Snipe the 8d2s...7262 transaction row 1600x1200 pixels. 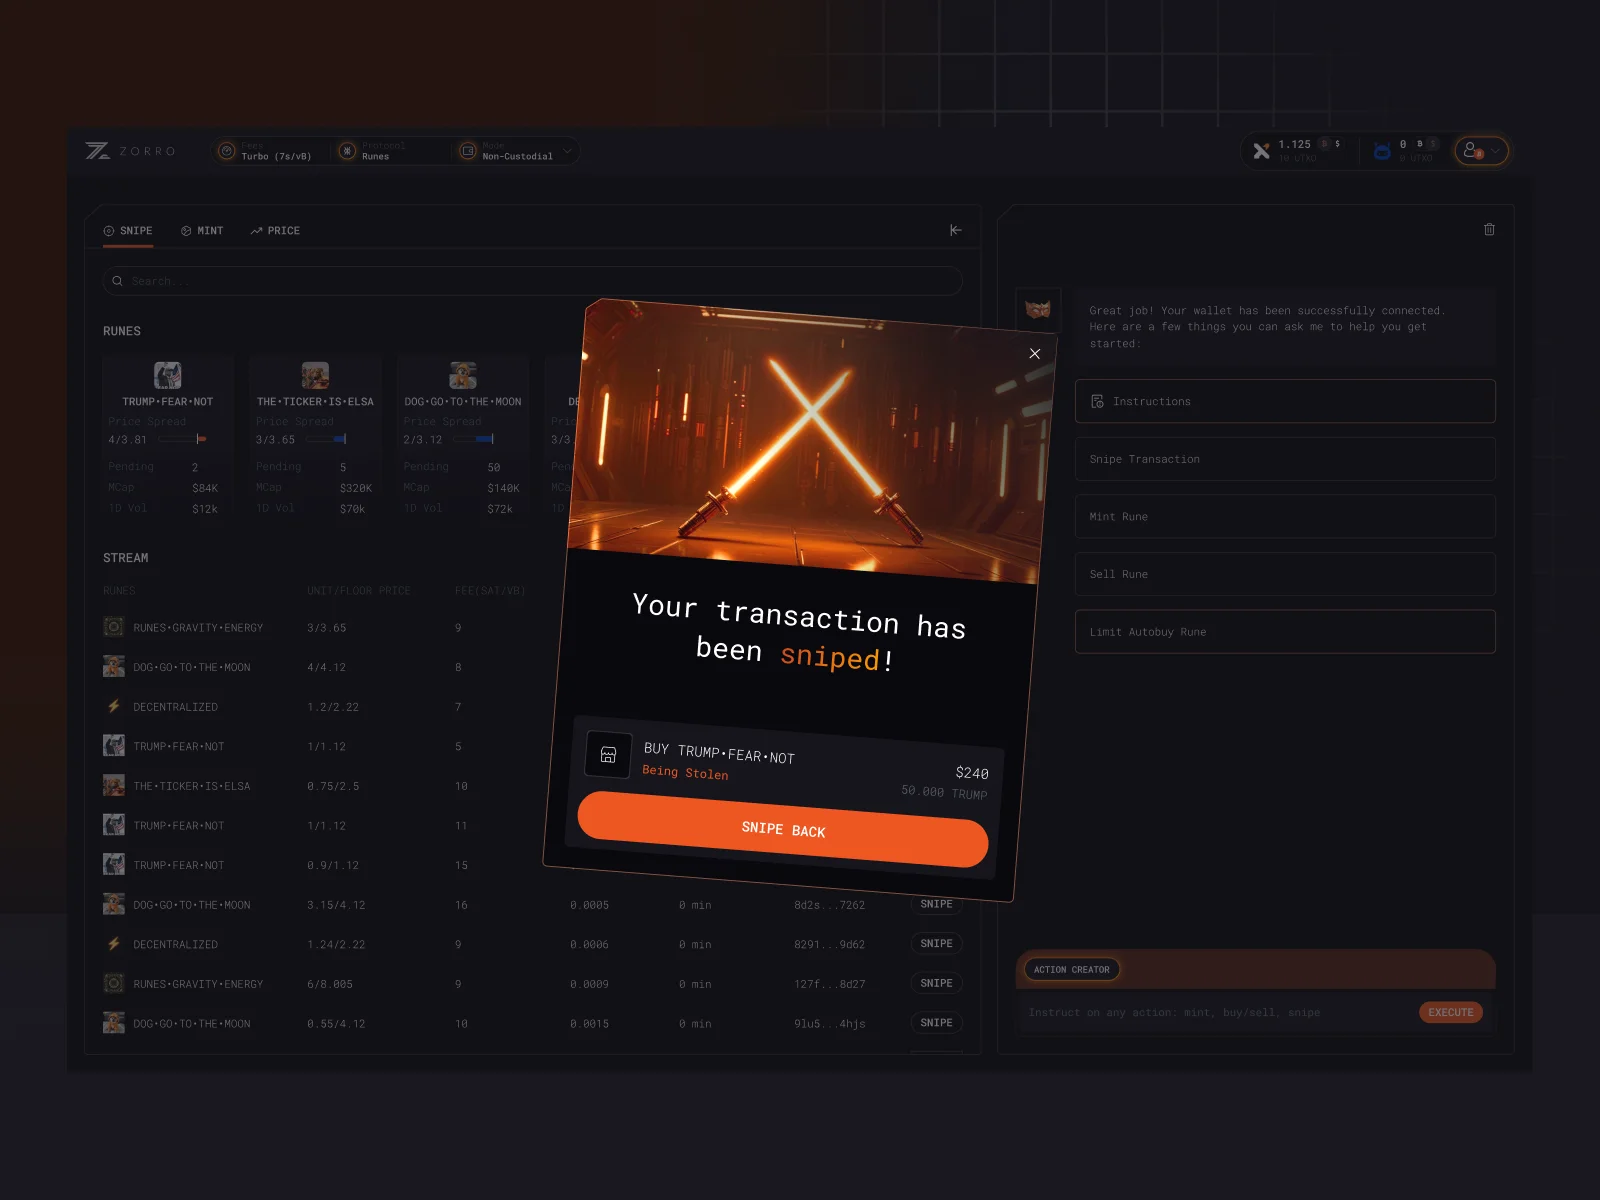(936, 904)
